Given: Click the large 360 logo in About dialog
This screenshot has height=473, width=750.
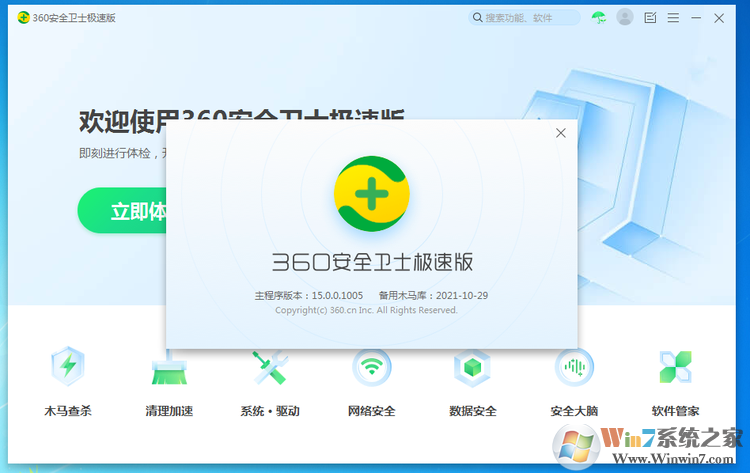Looking at the screenshot, I should point(372,194).
